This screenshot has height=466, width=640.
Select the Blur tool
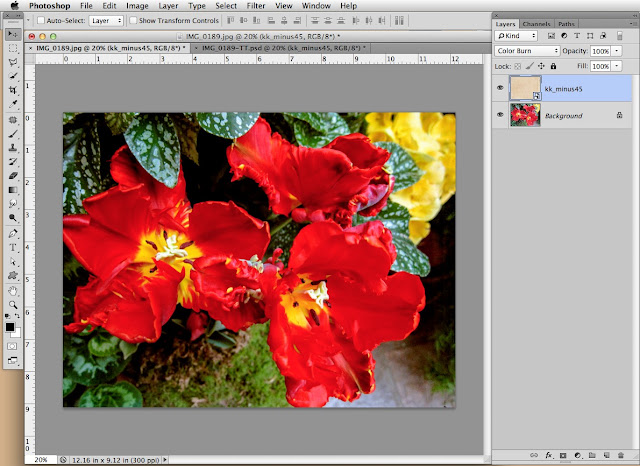(x=13, y=203)
